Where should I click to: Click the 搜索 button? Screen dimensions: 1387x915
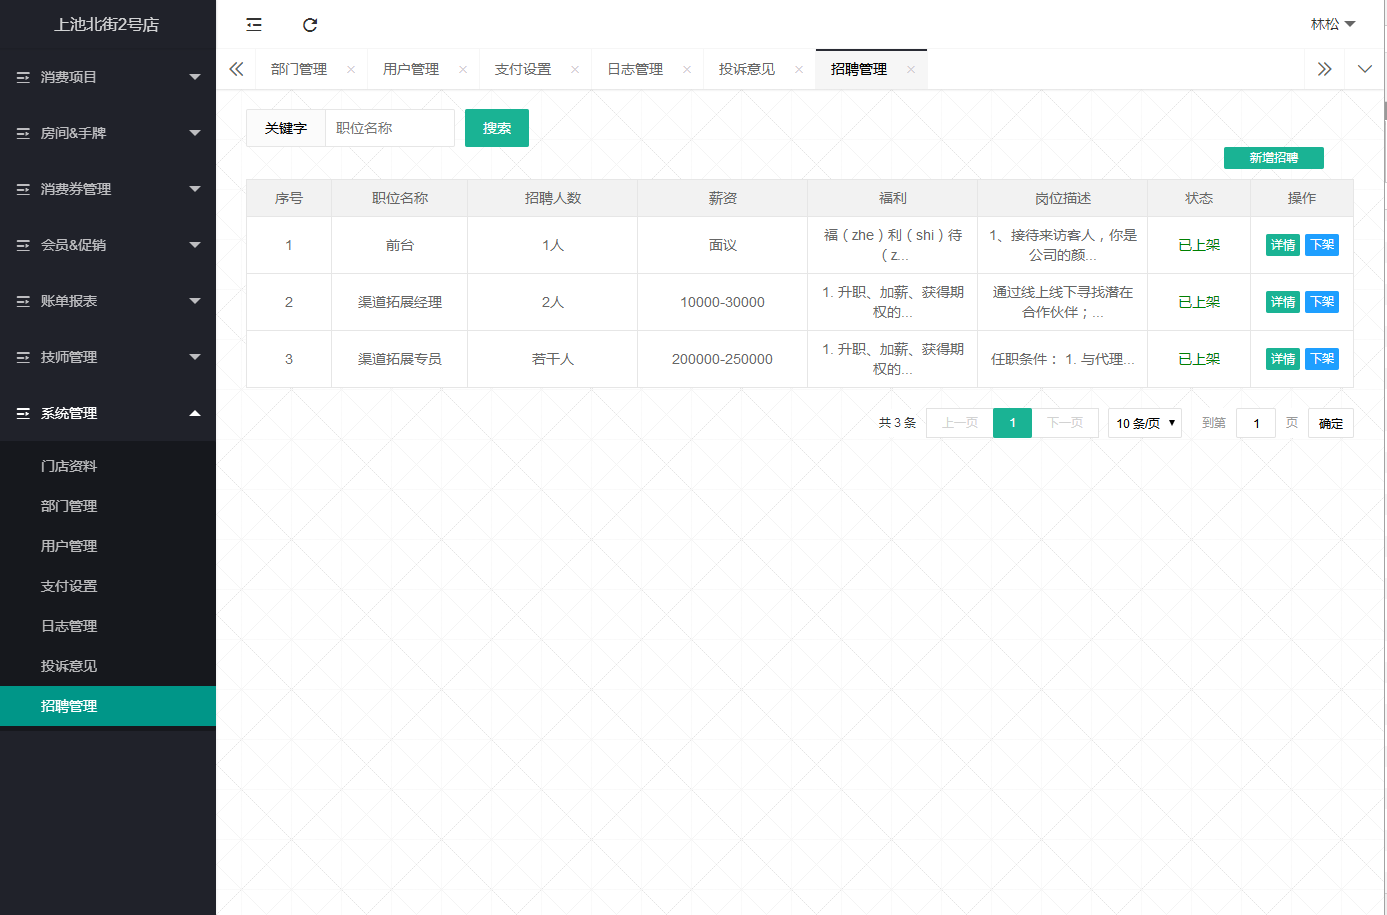(x=496, y=128)
